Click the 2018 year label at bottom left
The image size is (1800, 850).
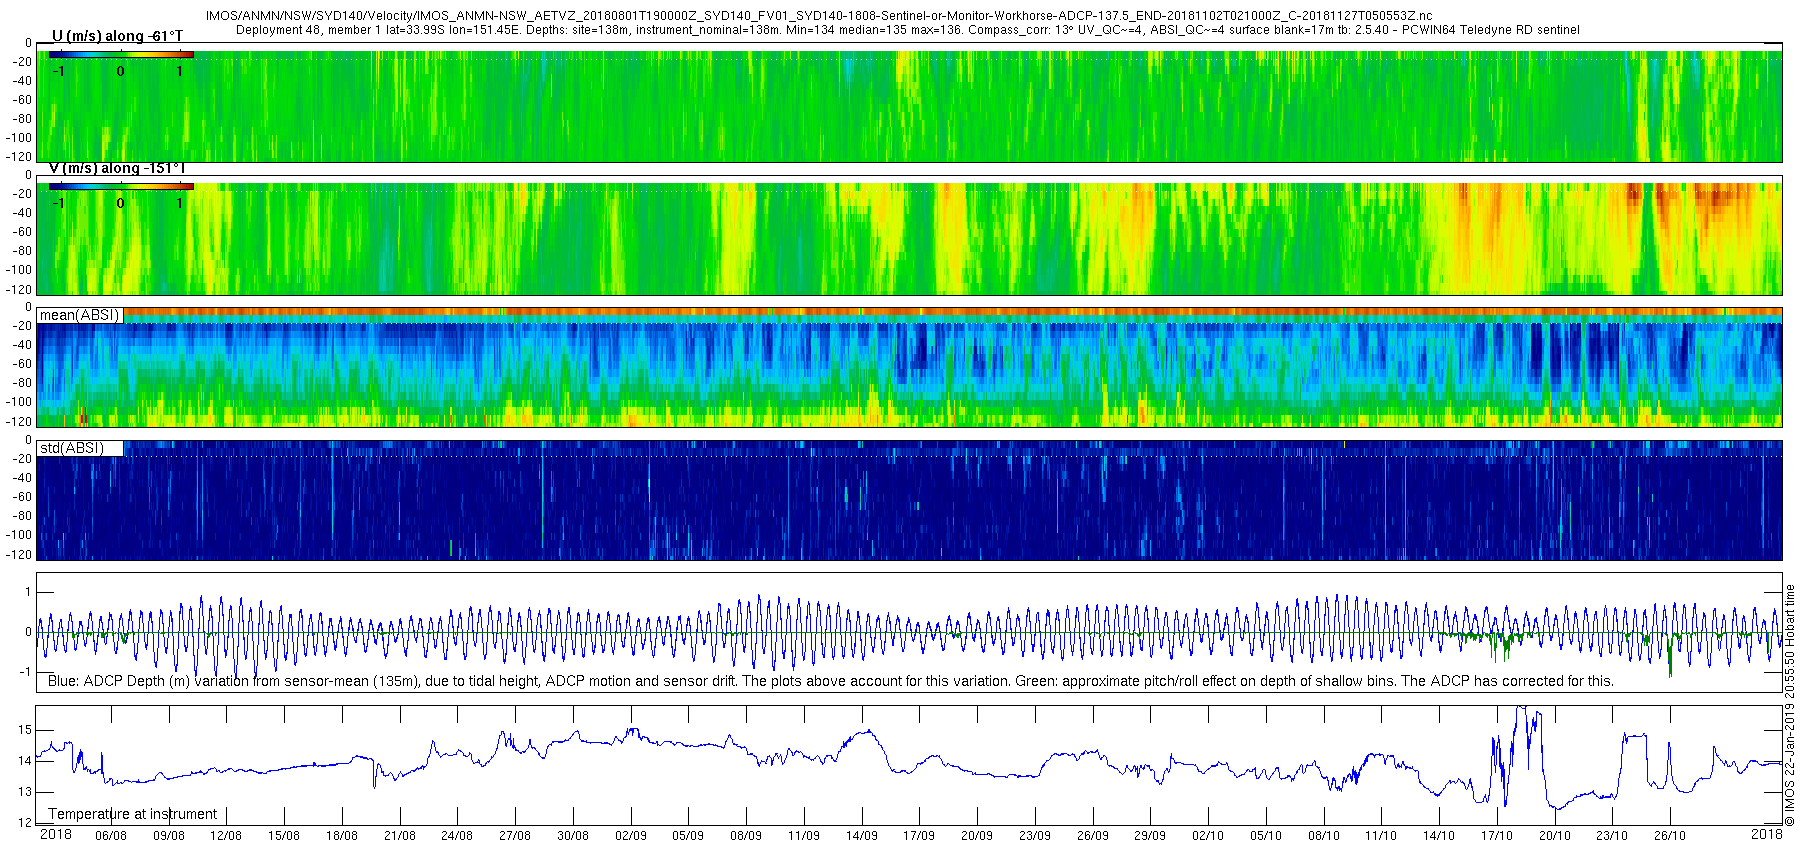(x=55, y=834)
